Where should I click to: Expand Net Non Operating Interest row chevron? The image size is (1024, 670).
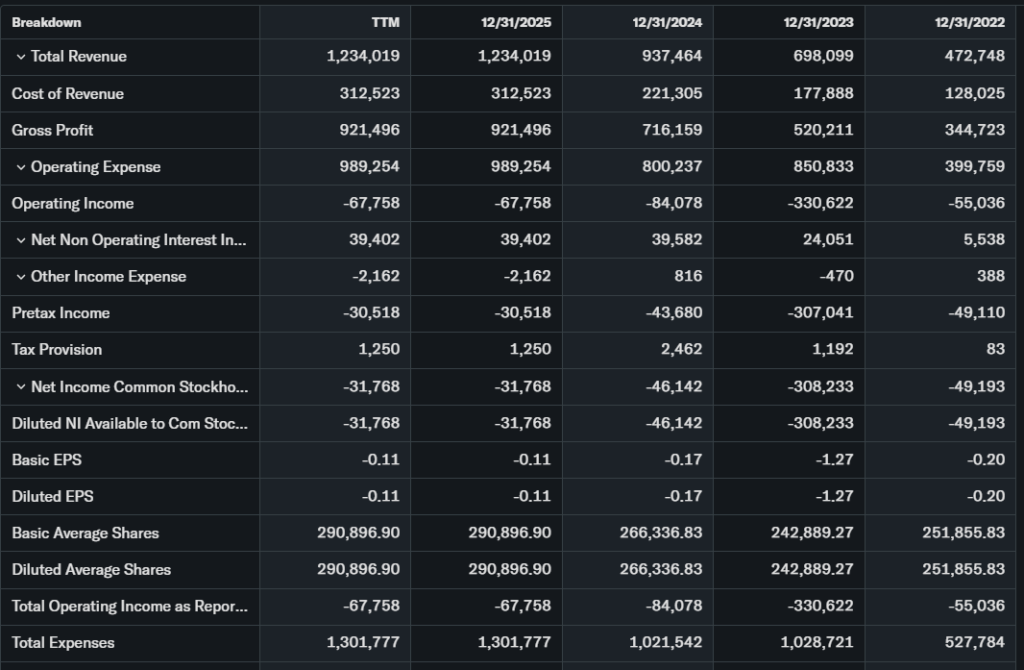pos(20,240)
